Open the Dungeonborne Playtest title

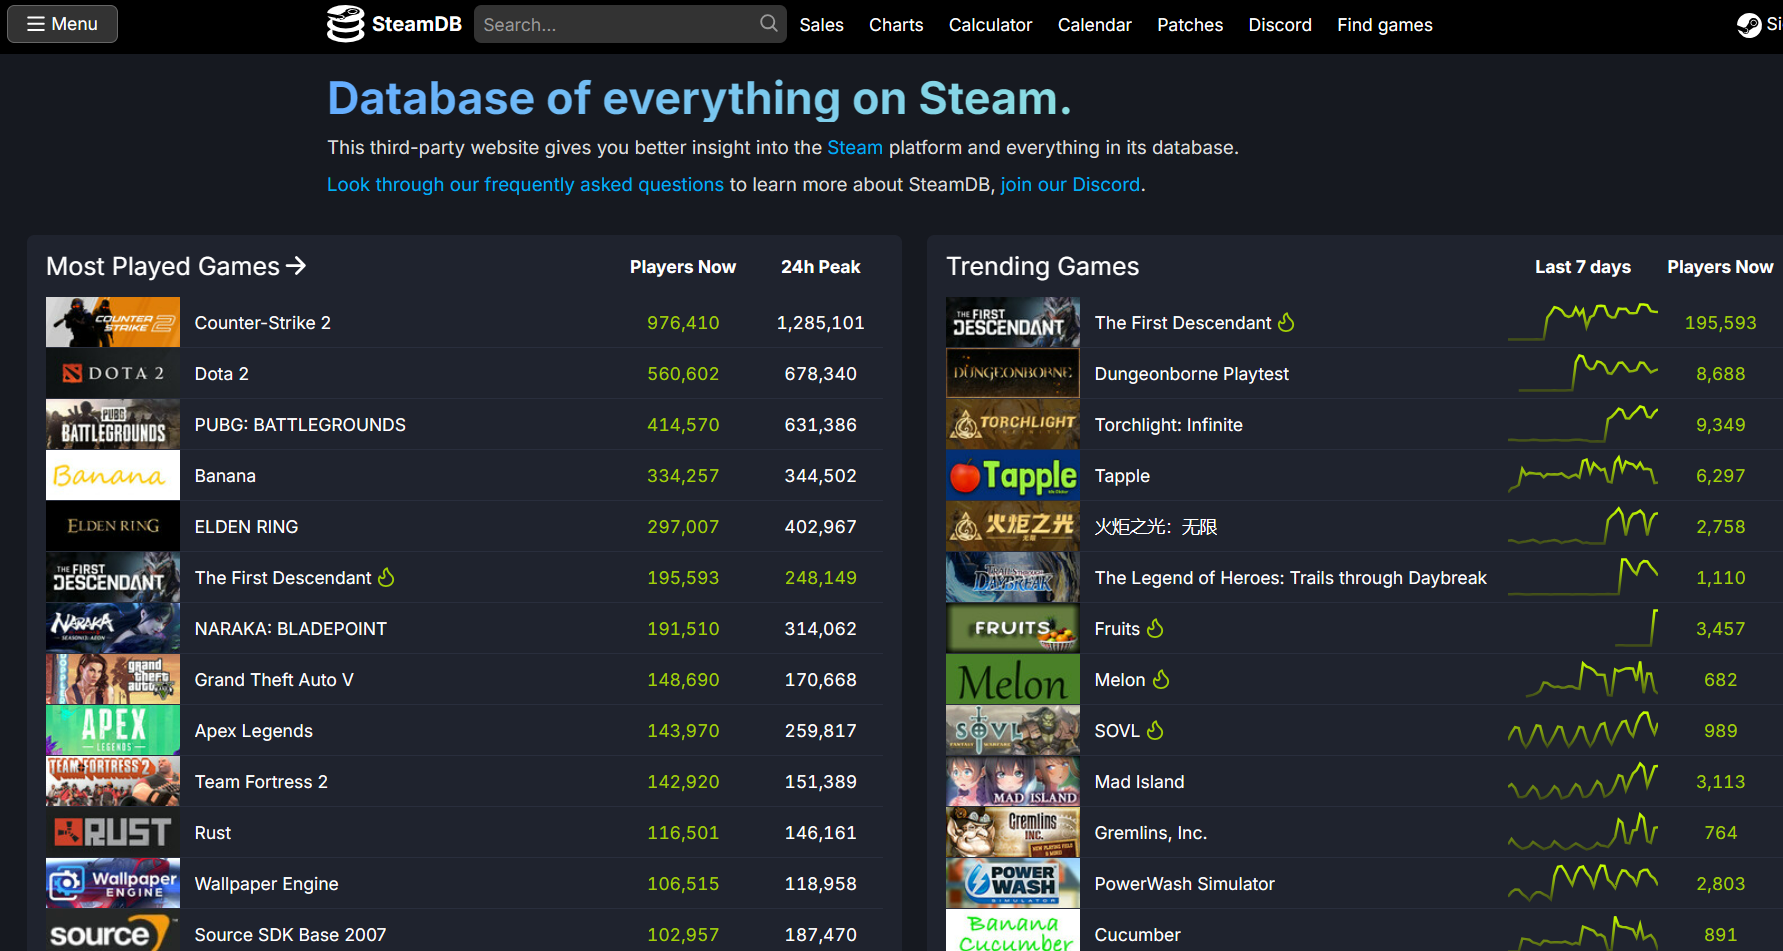[1191, 374]
